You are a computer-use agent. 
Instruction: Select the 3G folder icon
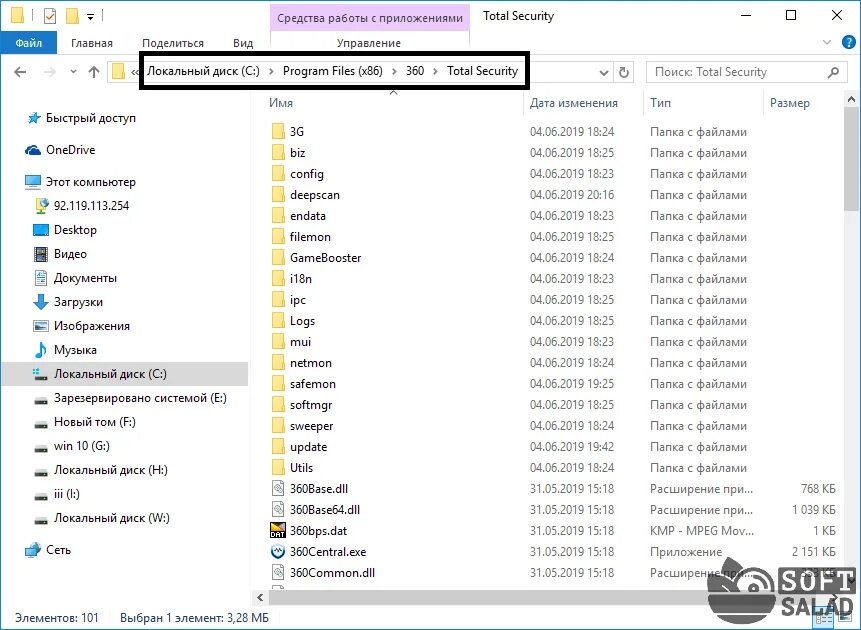278,131
